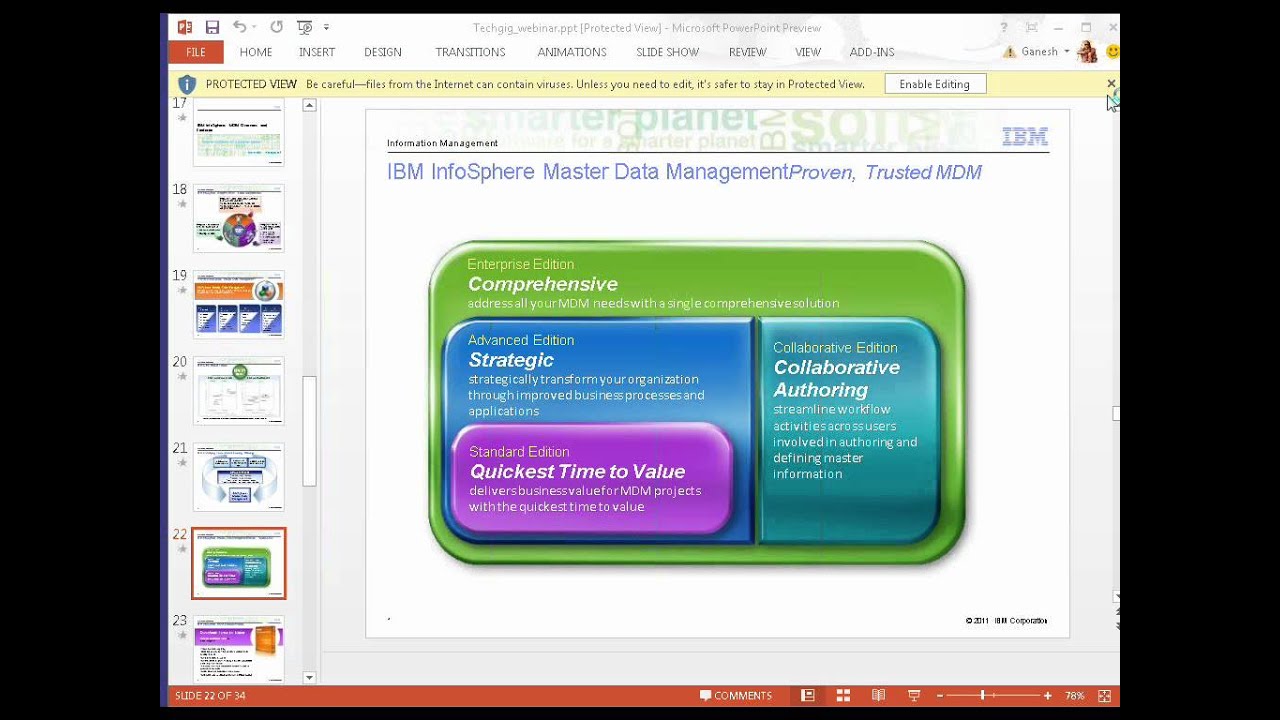The height and width of the screenshot is (720, 1280).
Task: Close the Protected View message bar
Action: (x=1111, y=84)
